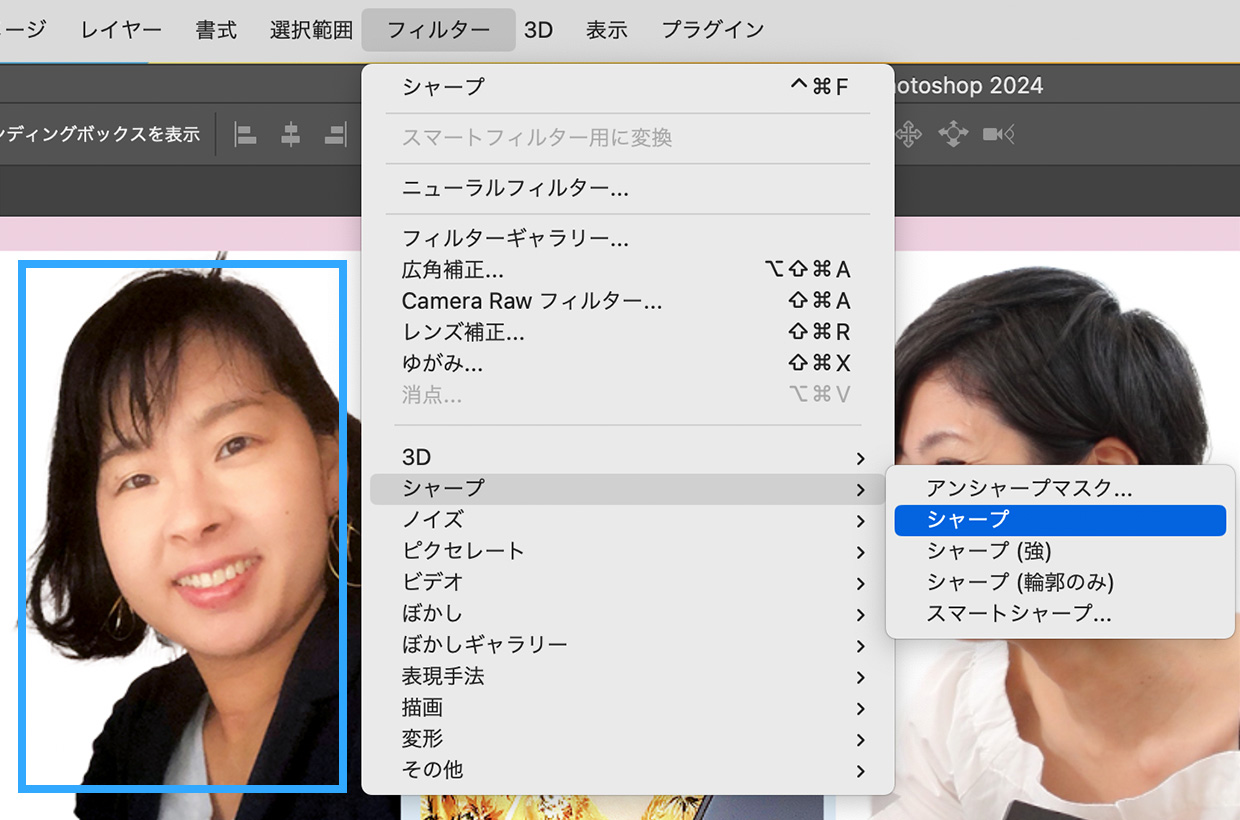Click the align left edges icon
Image resolution: width=1240 pixels, height=820 pixels.
pyautogui.click(x=245, y=134)
